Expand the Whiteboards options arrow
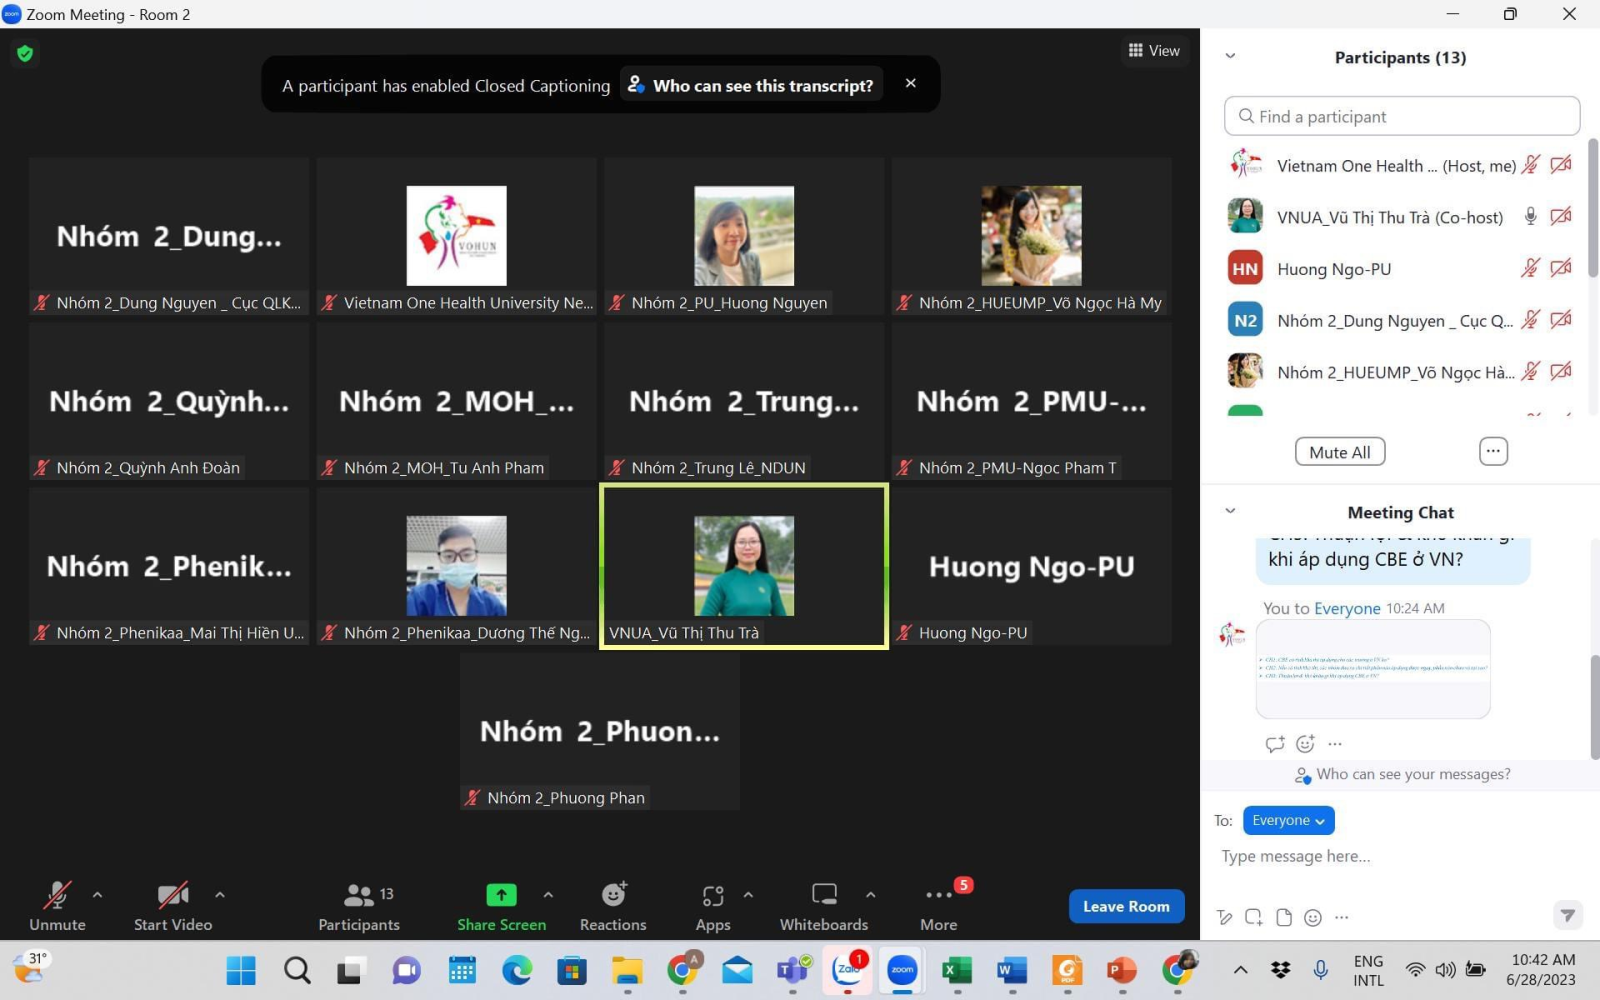 [x=870, y=895]
